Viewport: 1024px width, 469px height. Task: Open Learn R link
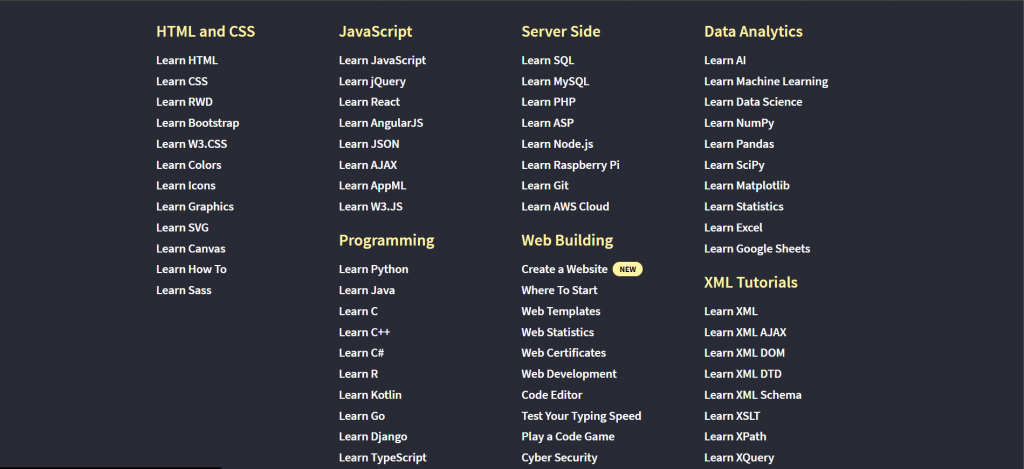click(359, 374)
